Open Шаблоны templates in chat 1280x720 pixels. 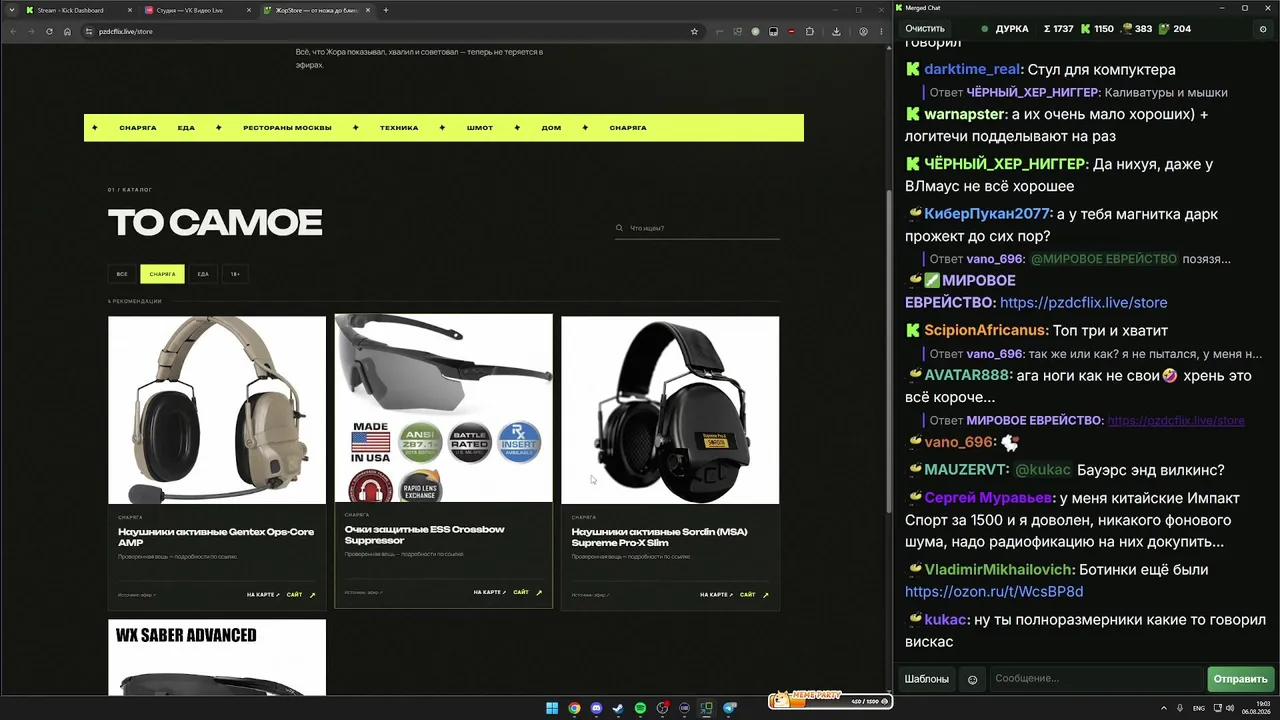(x=927, y=679)
